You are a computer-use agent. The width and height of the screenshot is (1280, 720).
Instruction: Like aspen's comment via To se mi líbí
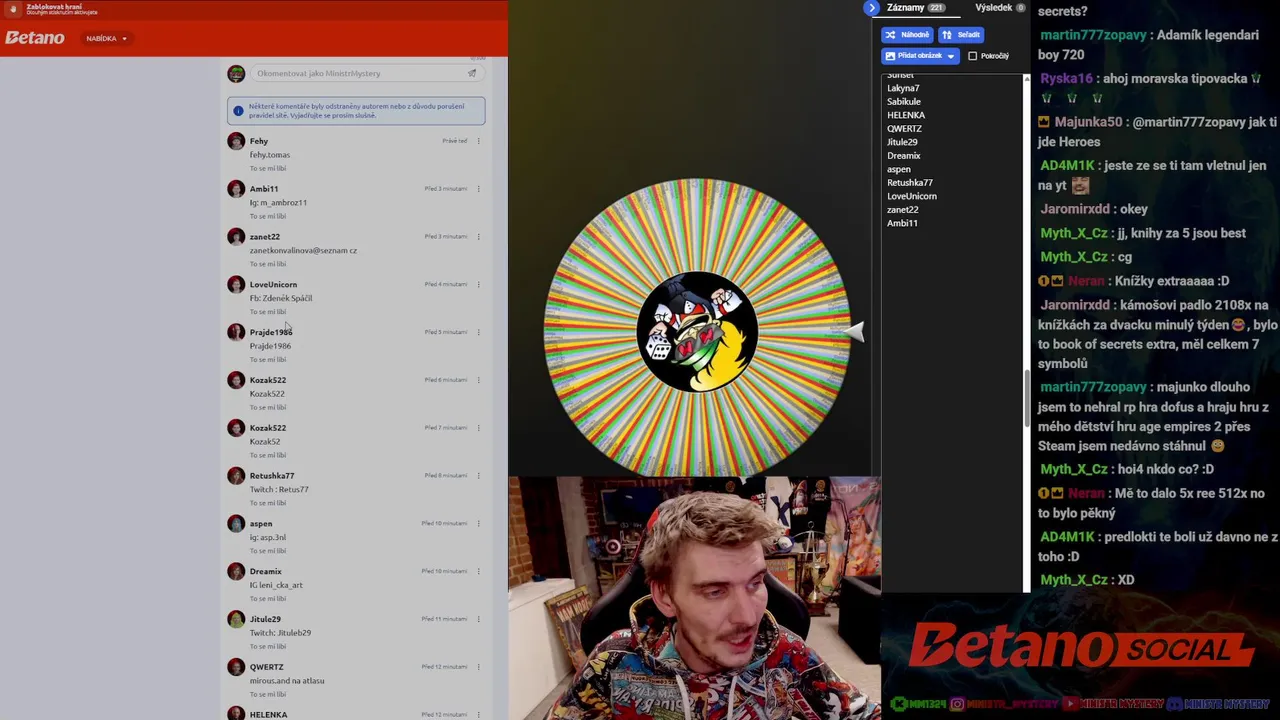click(267, 551)
